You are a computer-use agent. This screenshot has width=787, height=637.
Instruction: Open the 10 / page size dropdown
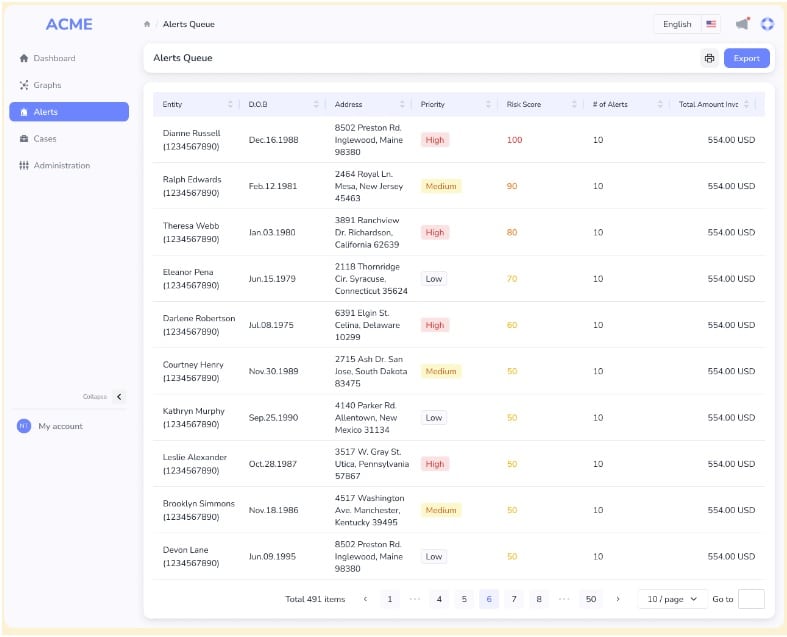pyautogui.click(x=672, y=599)
